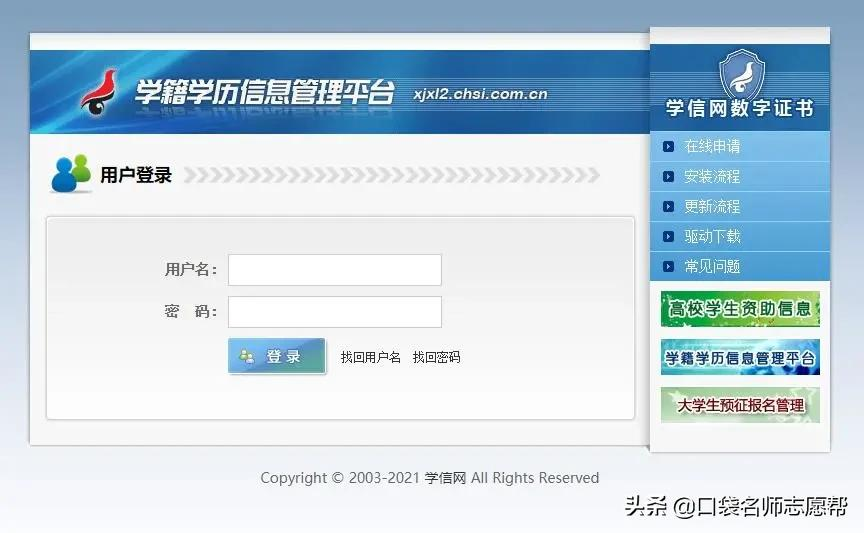The width and height of the screenshot is (864, 533).
Task: Click the 用户登录 two-person users icon
Action: click(x=71, y=173)
